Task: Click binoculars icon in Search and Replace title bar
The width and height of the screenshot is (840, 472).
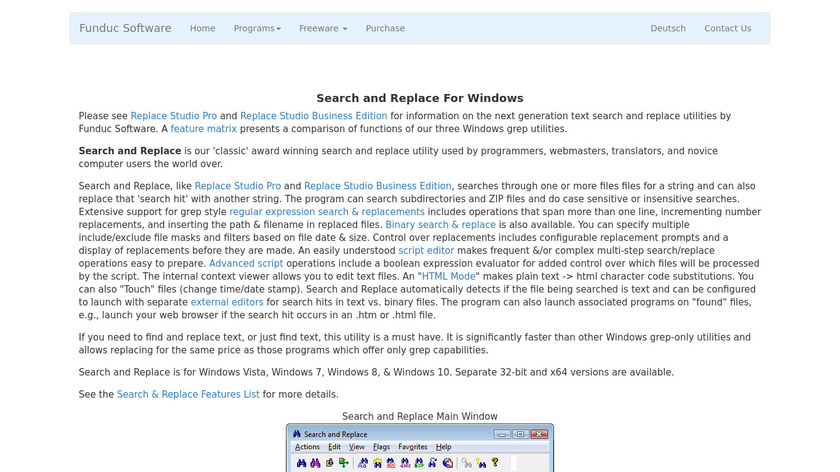Action: 297,434
